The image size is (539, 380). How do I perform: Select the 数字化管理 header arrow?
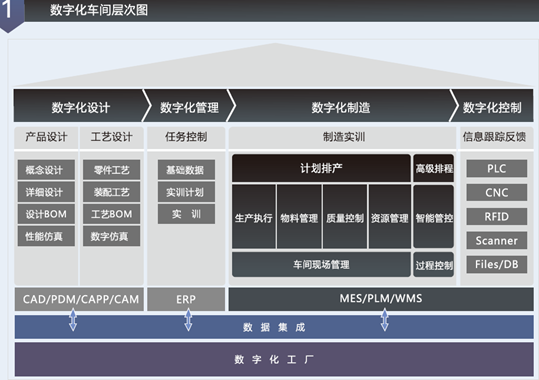pos(189,106)
